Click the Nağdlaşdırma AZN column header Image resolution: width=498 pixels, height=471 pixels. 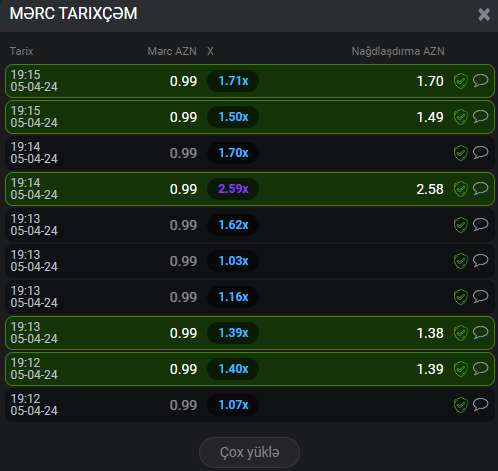coord(398,51)
